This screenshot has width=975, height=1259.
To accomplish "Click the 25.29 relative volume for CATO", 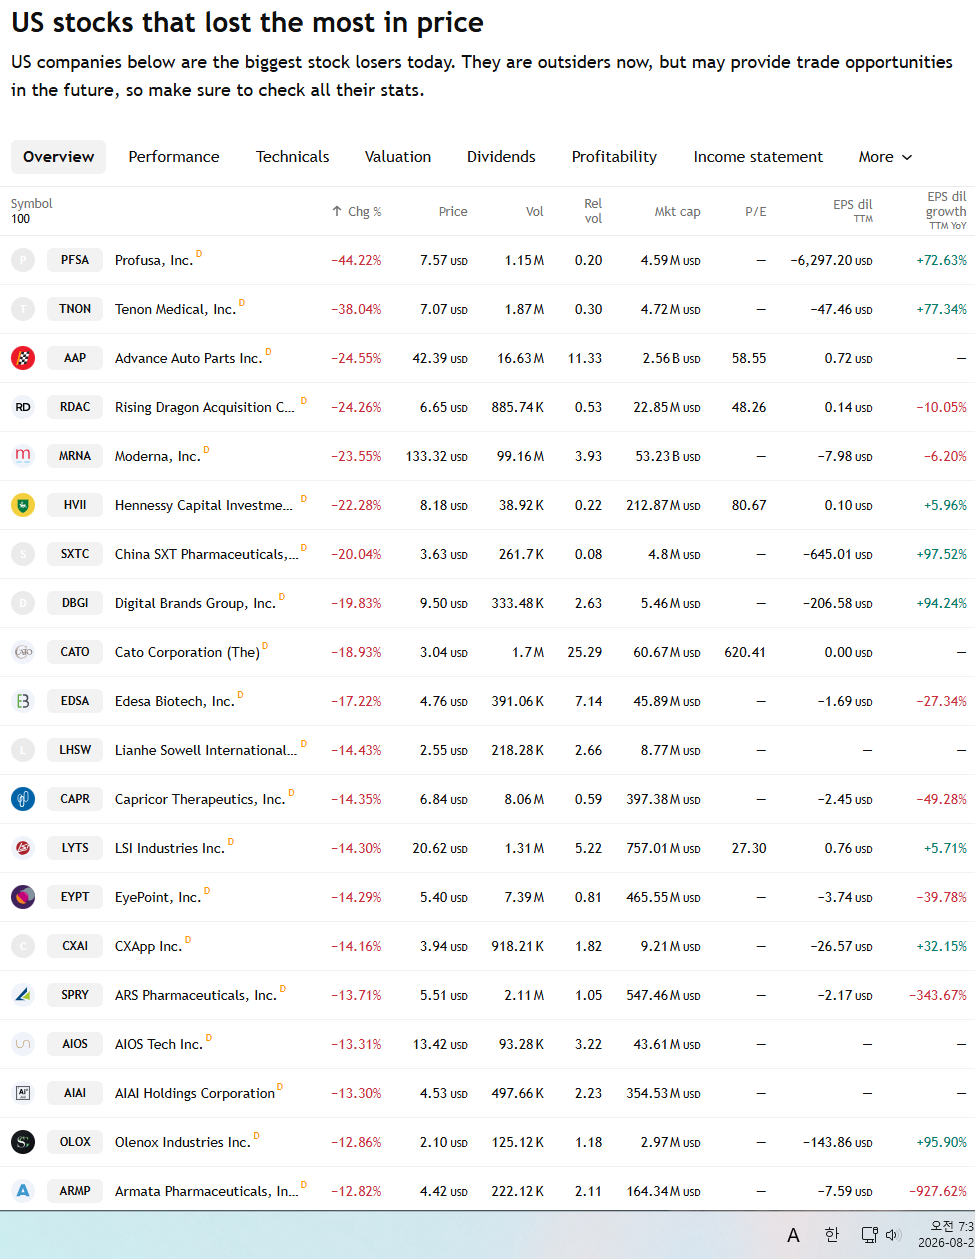I will point(585,652).
